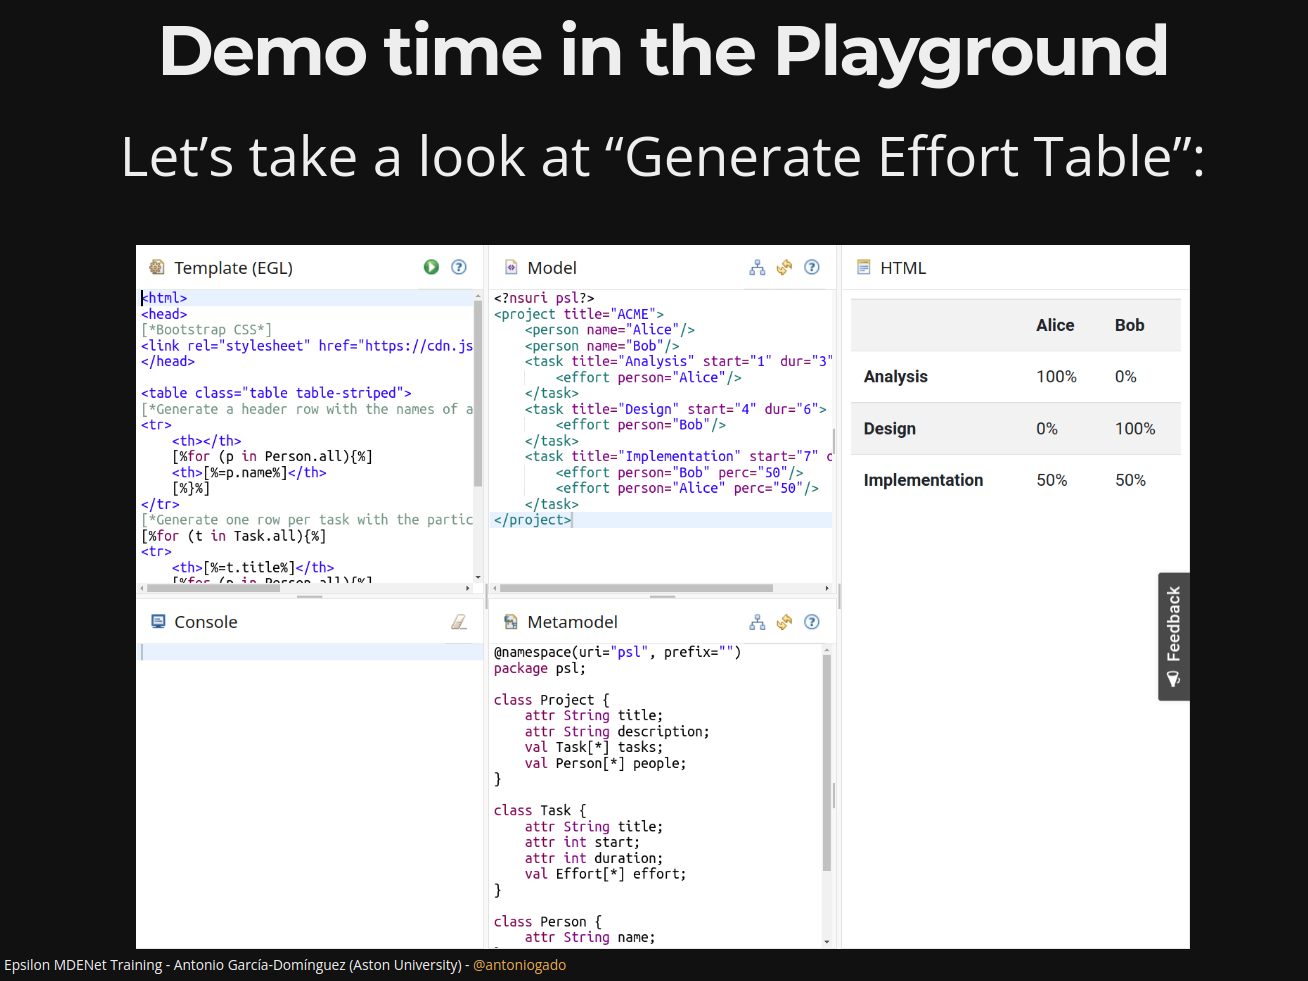
Task: Click the Template editor horizontal scrollbar
Action: (x=213, y=588)
